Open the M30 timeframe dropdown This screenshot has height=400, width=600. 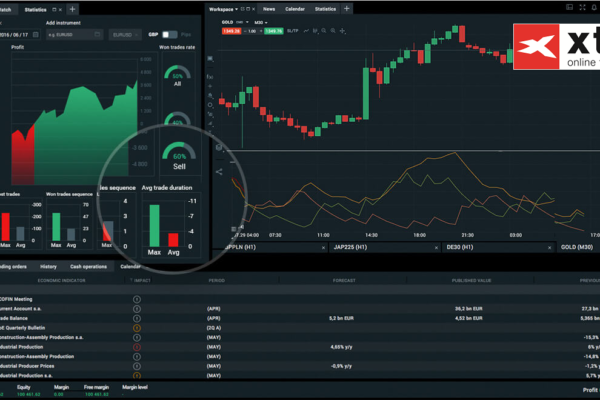point(261,23)
